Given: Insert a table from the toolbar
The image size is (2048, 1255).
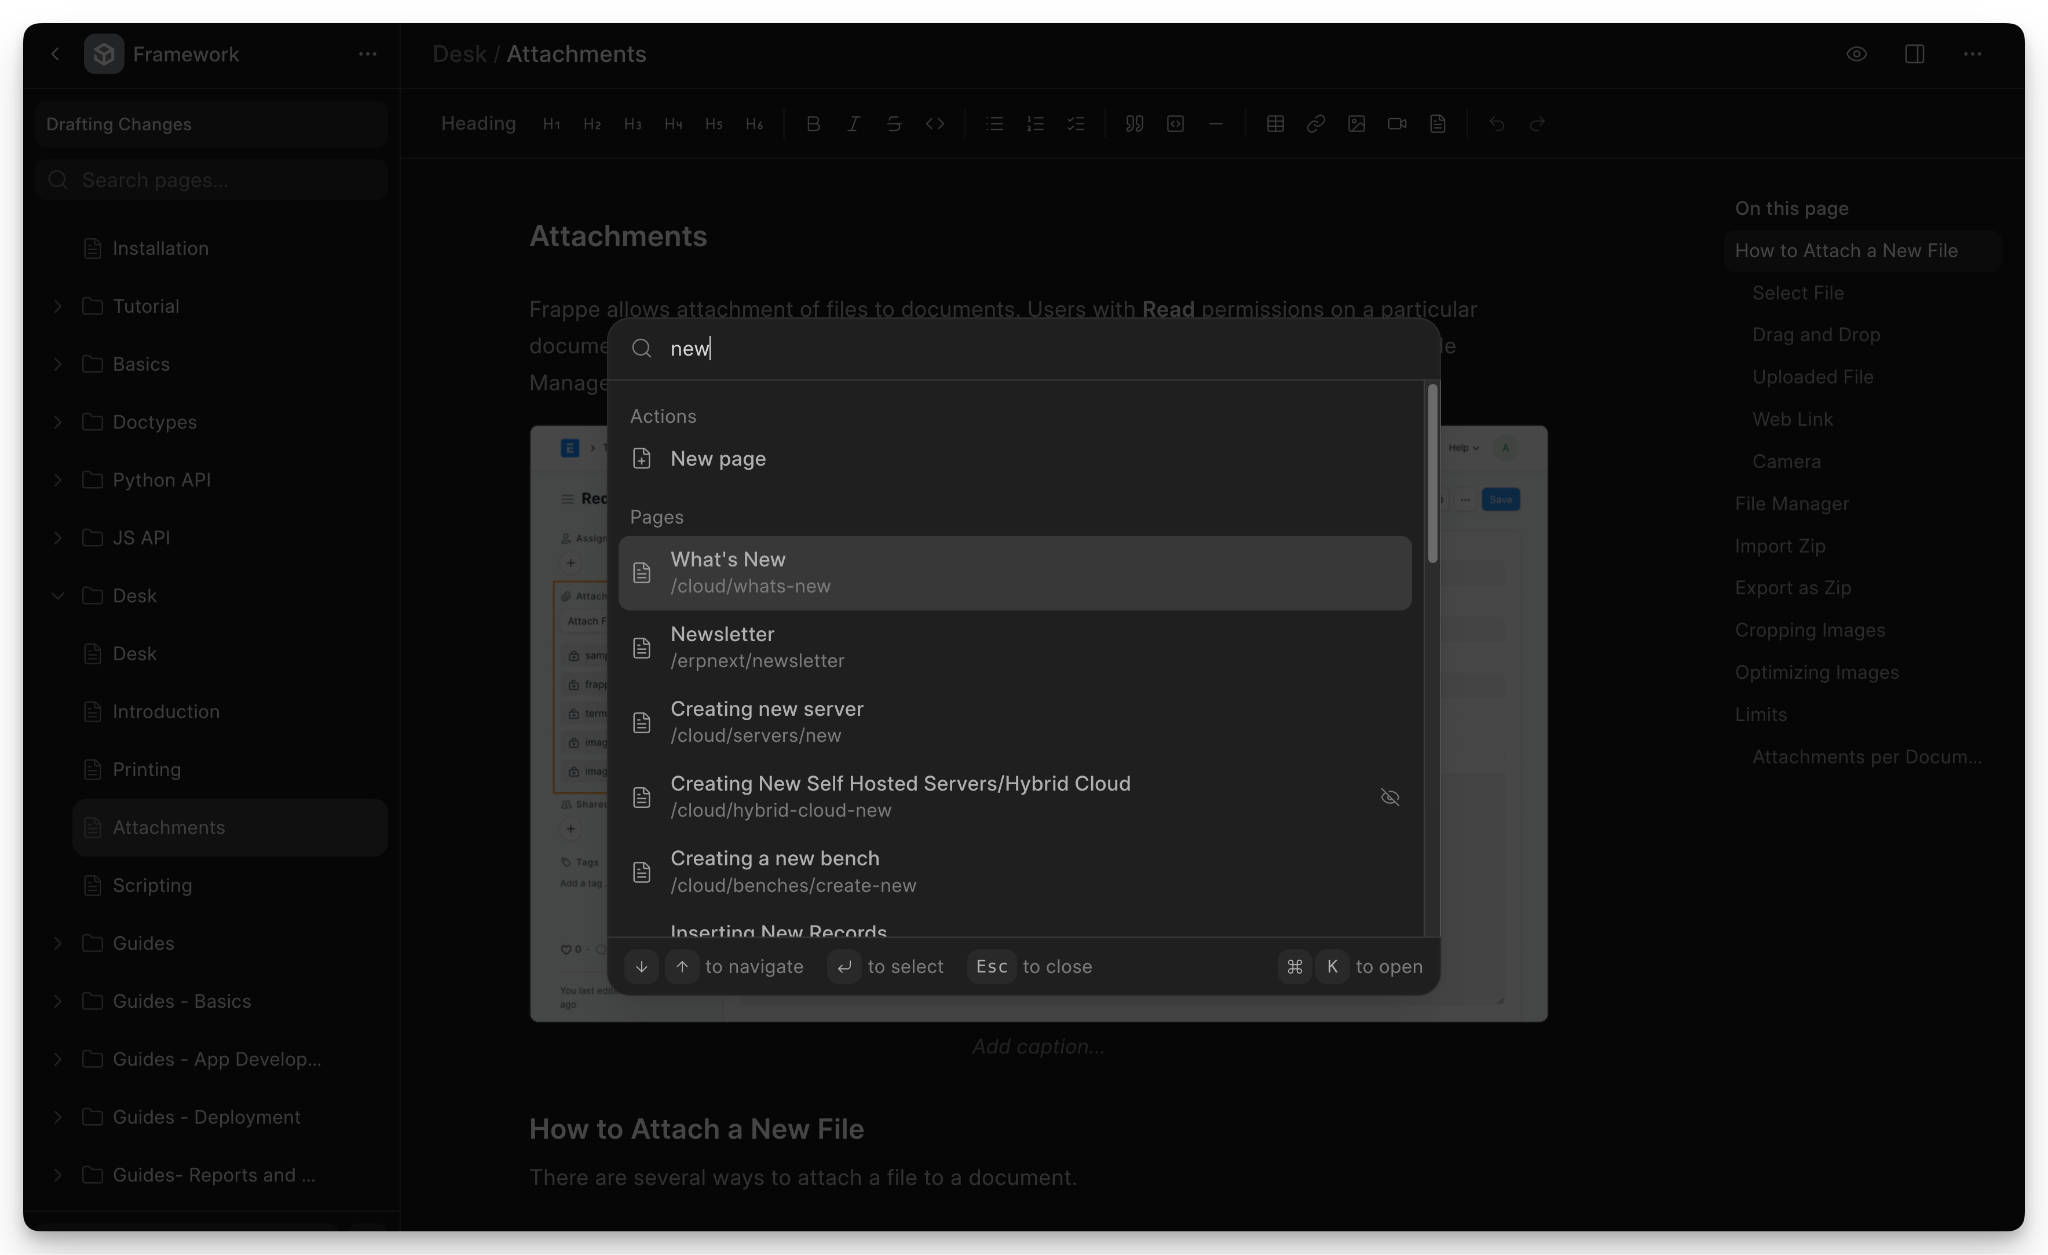Looking at the screenshot, I should pos(1275,124).
